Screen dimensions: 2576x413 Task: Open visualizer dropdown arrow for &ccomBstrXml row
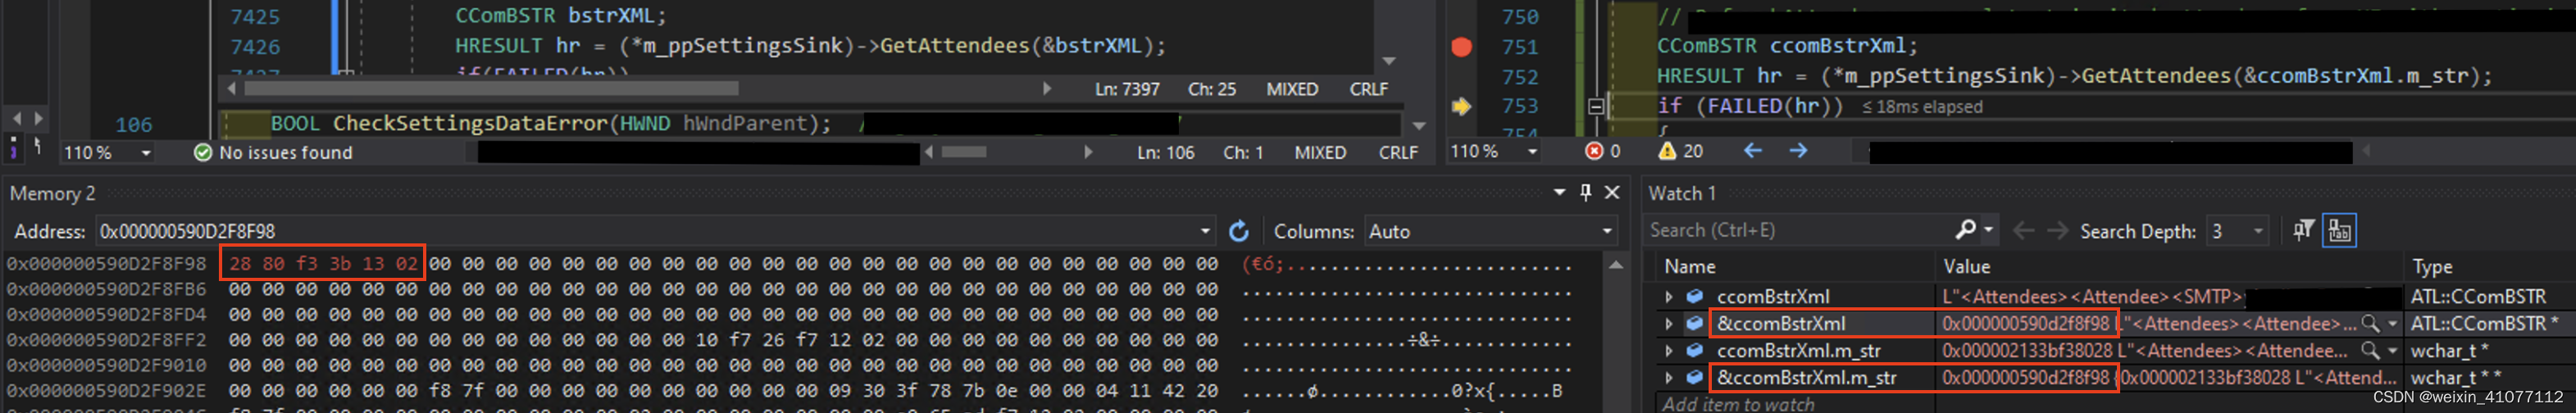point(2392,324)
